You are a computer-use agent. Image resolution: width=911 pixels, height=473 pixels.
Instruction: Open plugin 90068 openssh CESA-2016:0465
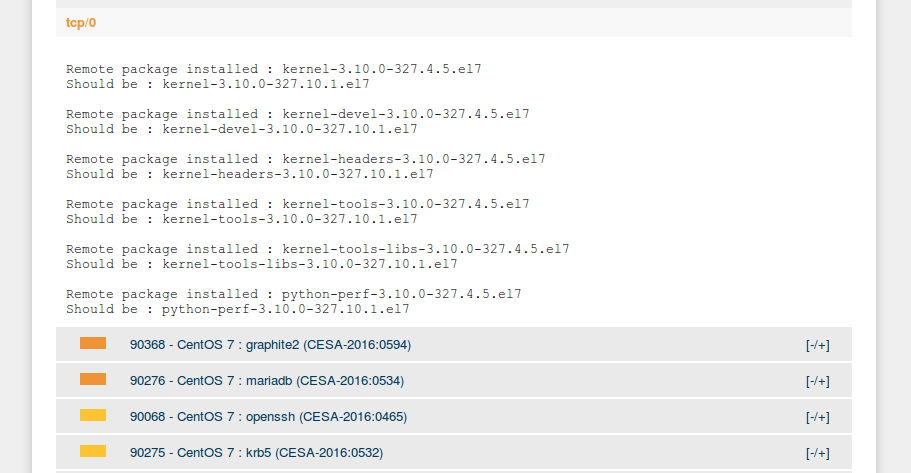pos(268,417)
